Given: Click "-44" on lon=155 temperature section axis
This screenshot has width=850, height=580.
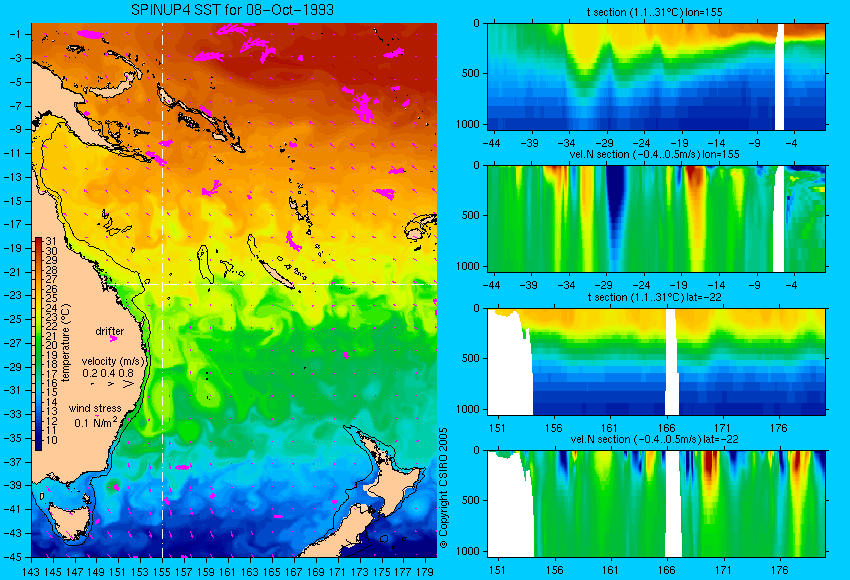Looking at the screenshot, I should (x=492, y=143).
